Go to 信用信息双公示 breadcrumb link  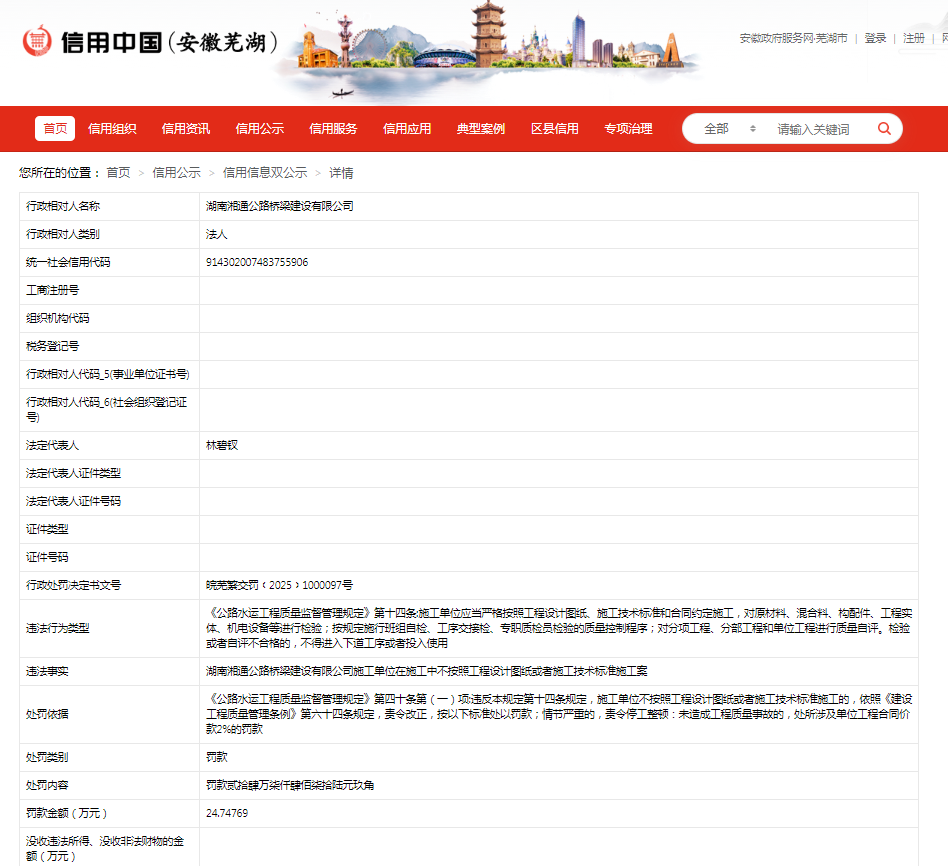[x=264, y=173]
